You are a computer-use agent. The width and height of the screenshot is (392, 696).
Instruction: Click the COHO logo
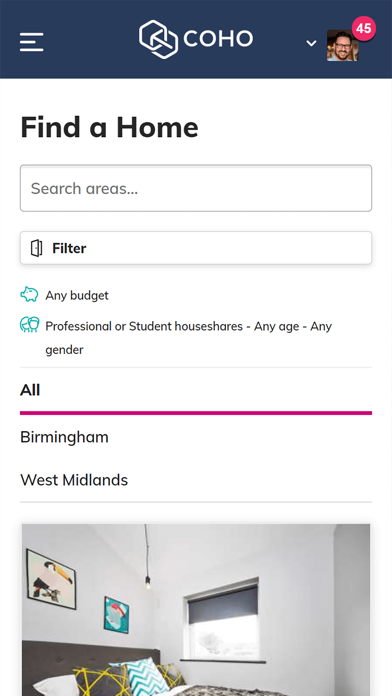point(196,39)
